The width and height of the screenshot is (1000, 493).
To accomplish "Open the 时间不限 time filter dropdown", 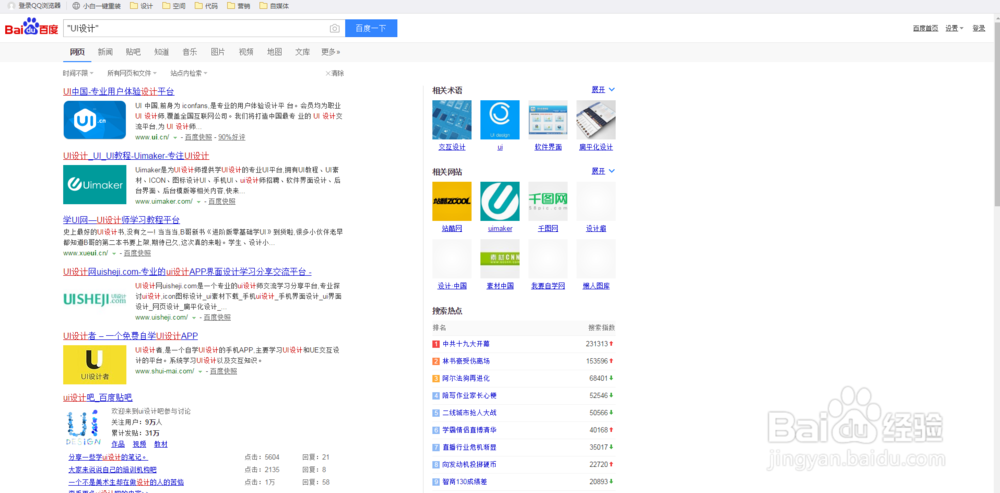I will coord(78,73).
